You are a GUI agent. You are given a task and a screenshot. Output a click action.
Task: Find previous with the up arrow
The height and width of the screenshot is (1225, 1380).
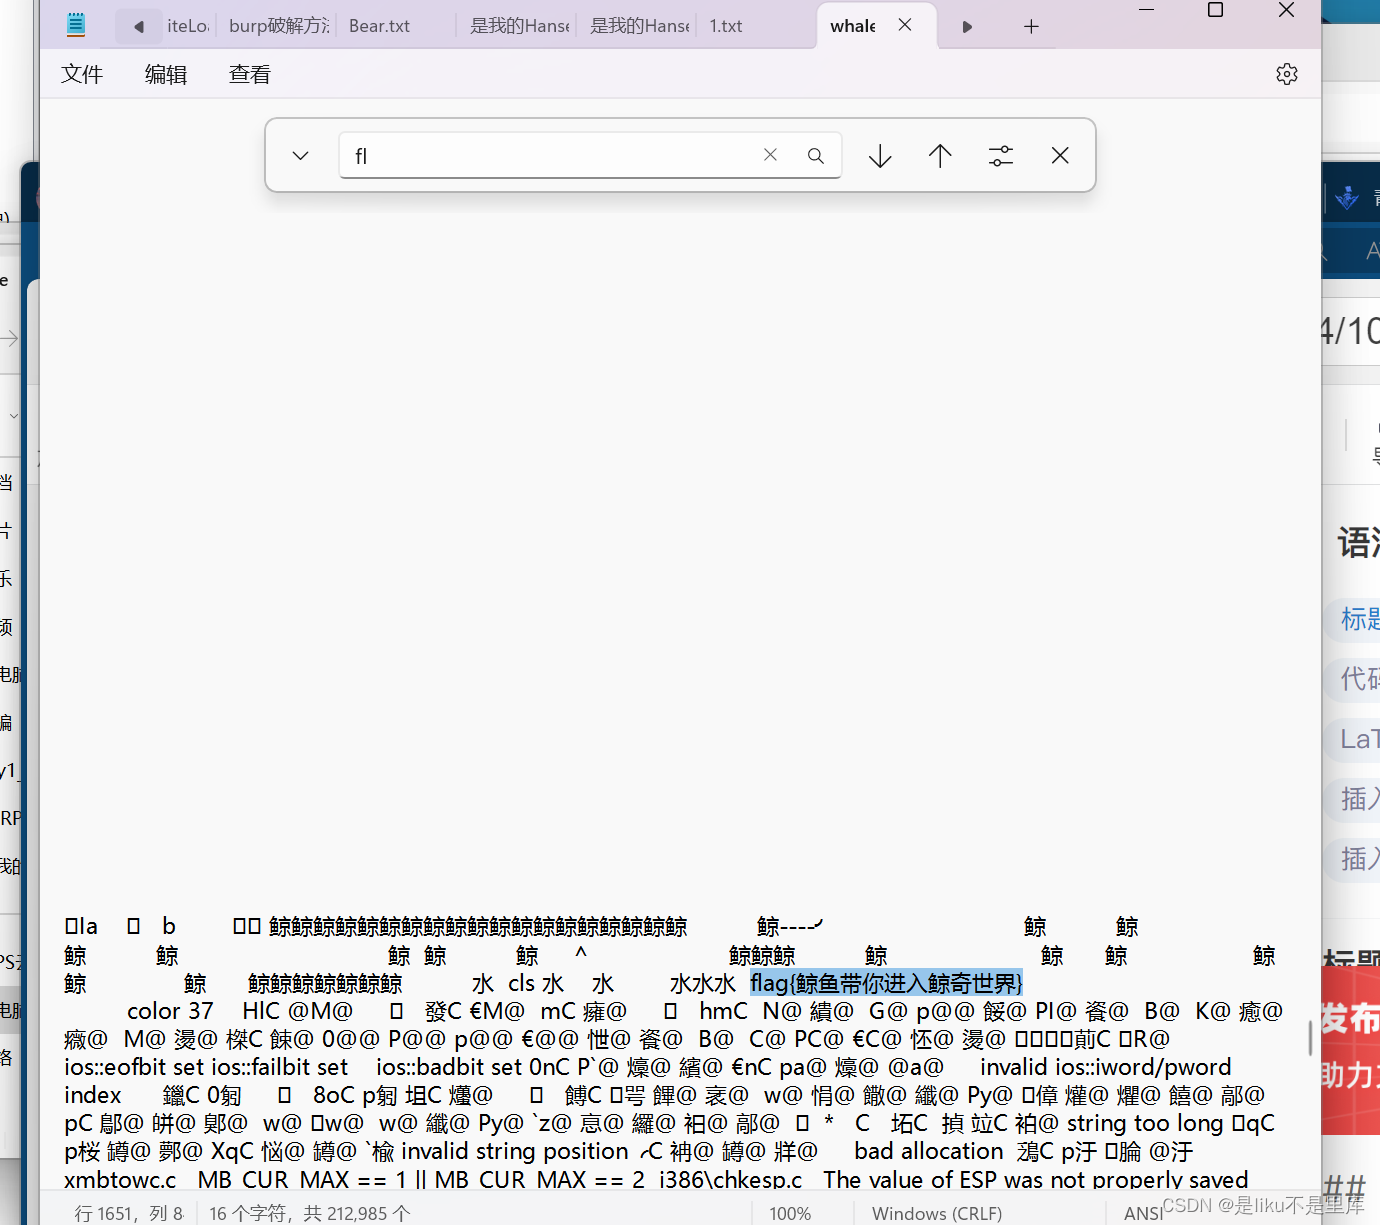pos(940,156)
